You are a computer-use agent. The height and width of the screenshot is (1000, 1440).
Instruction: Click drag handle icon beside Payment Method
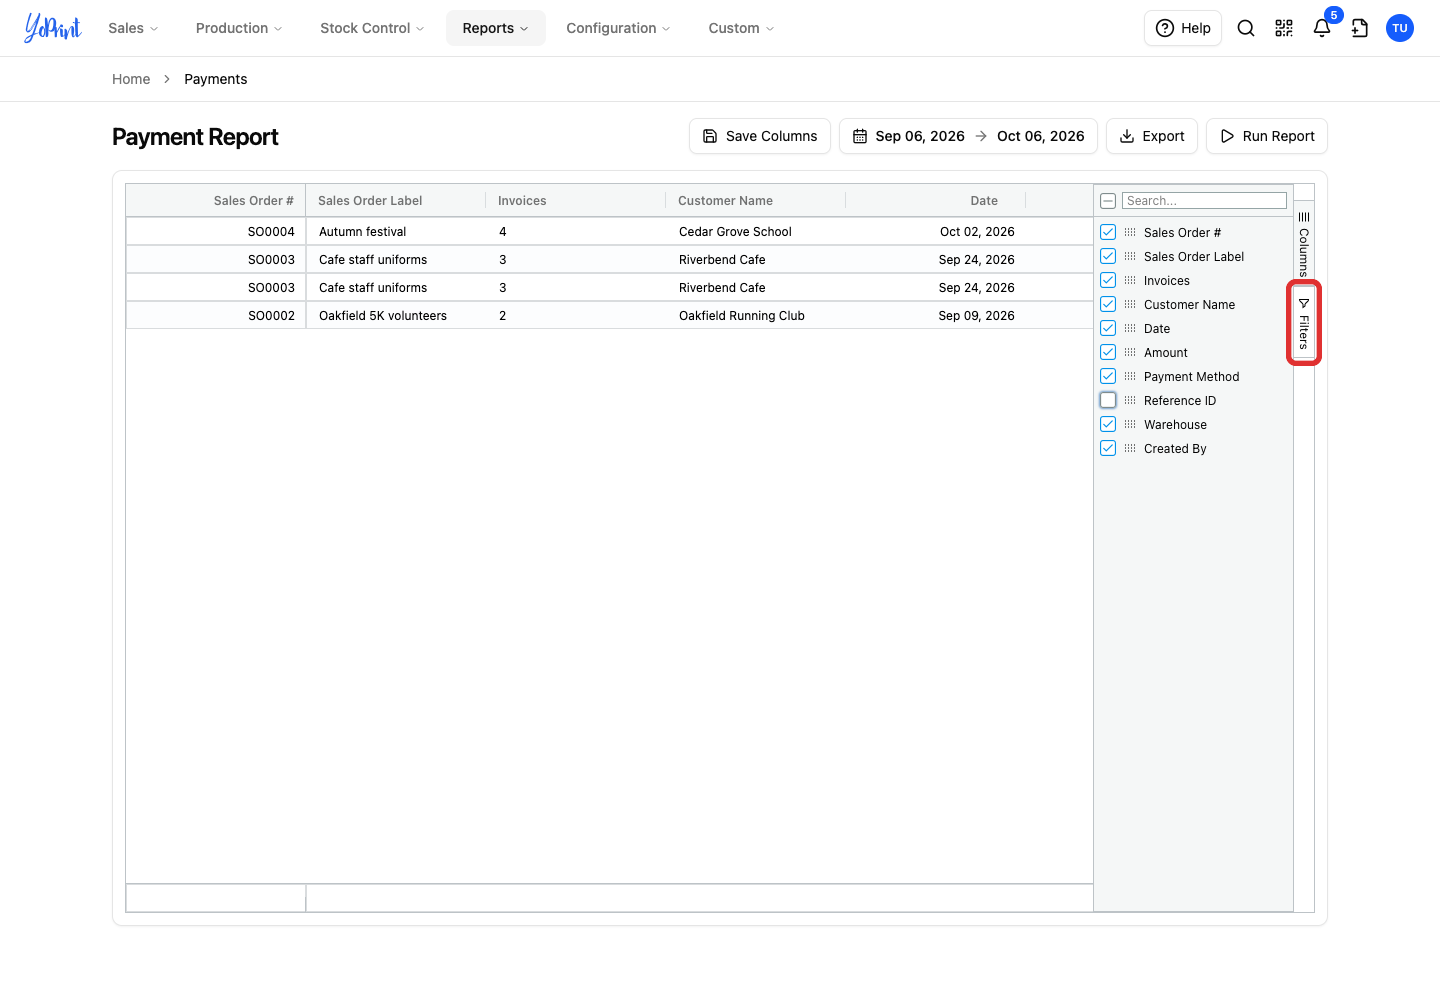(1130, 376)
